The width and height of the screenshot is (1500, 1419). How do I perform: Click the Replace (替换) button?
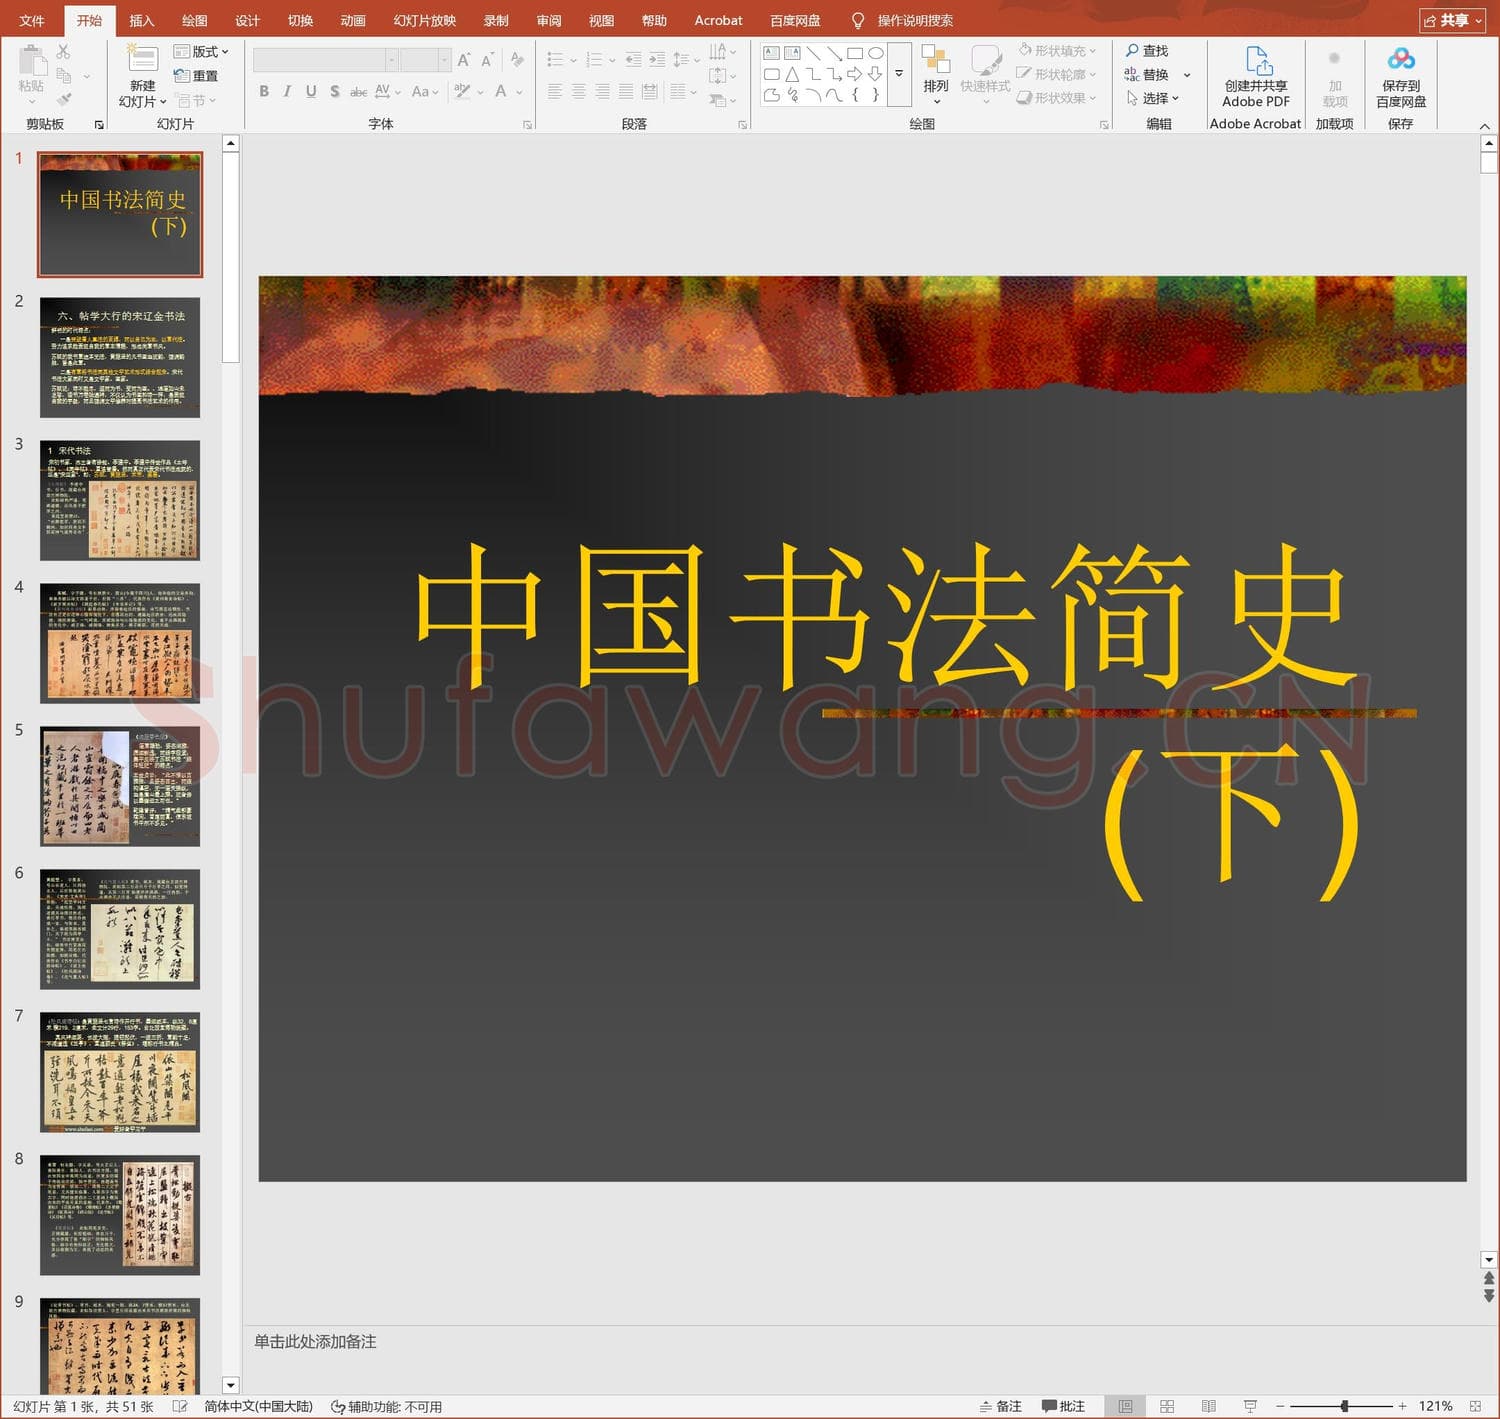(1147, 74)
